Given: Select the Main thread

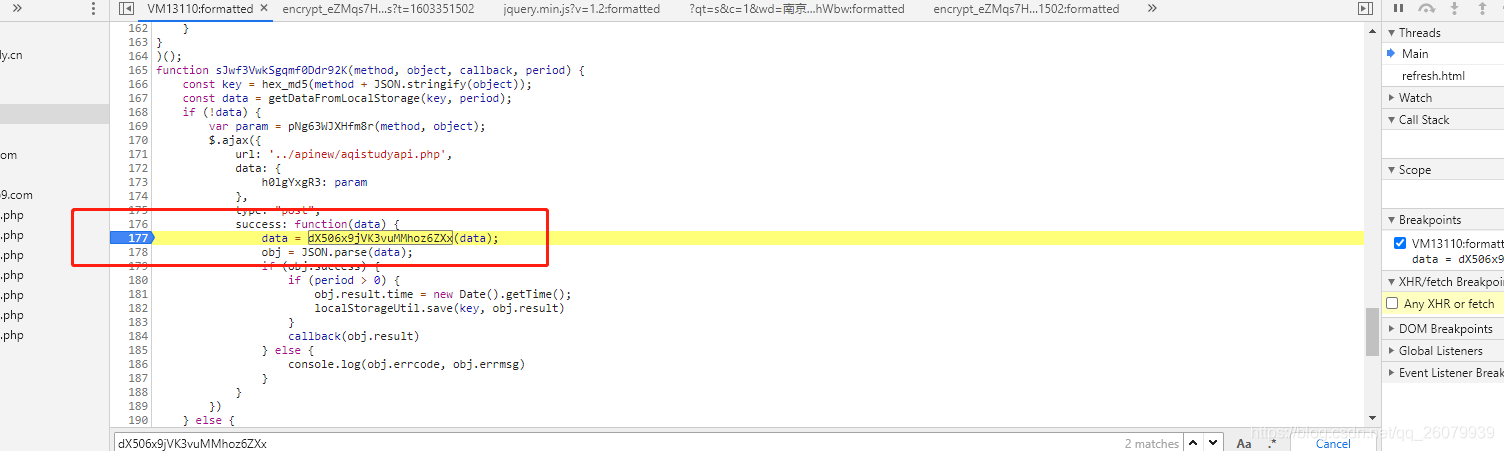Looking at the screenshot, I should pos(1443,53).
